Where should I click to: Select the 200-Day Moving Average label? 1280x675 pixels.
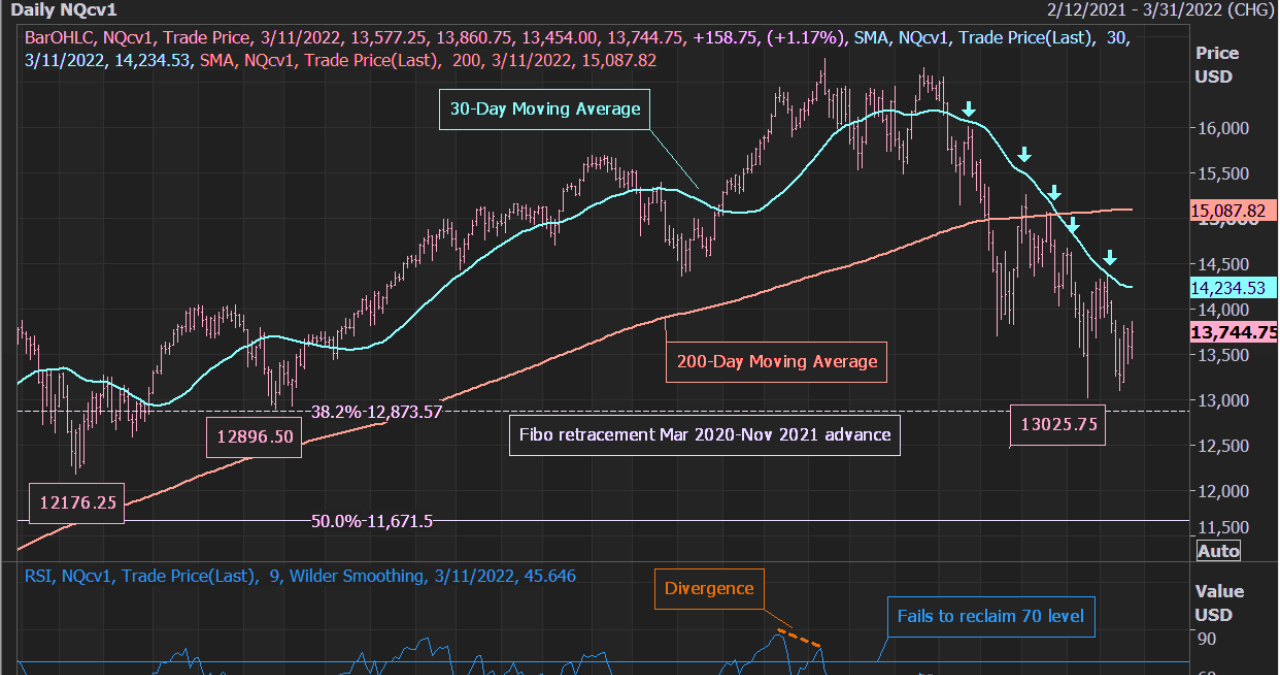tap(776, 362)
